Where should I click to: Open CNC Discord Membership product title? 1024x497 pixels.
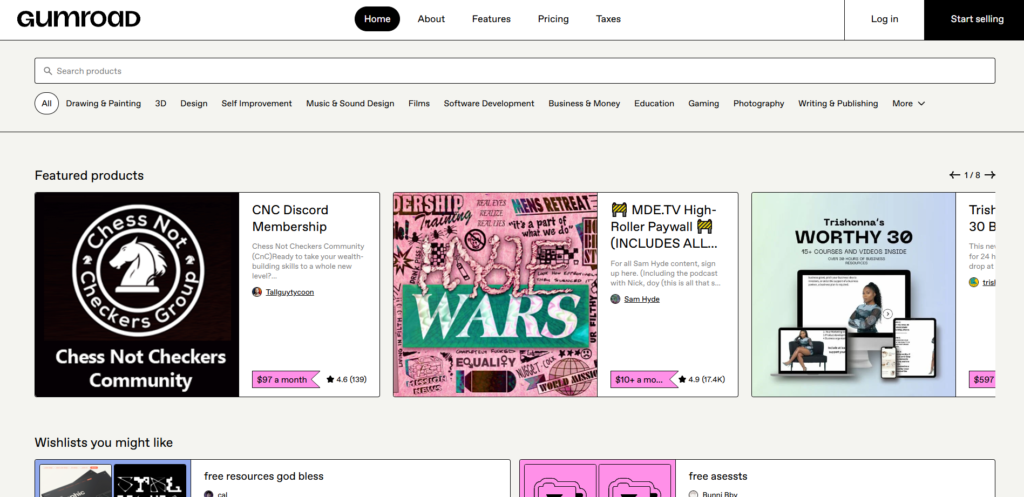[290, 218]
